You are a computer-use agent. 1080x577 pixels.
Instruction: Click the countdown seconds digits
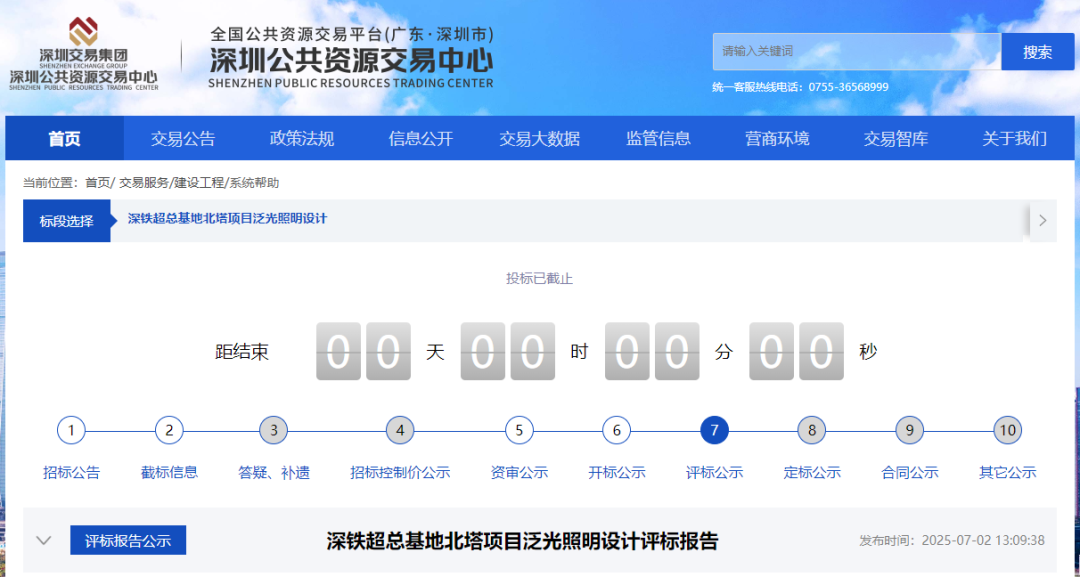coord(796,351)
